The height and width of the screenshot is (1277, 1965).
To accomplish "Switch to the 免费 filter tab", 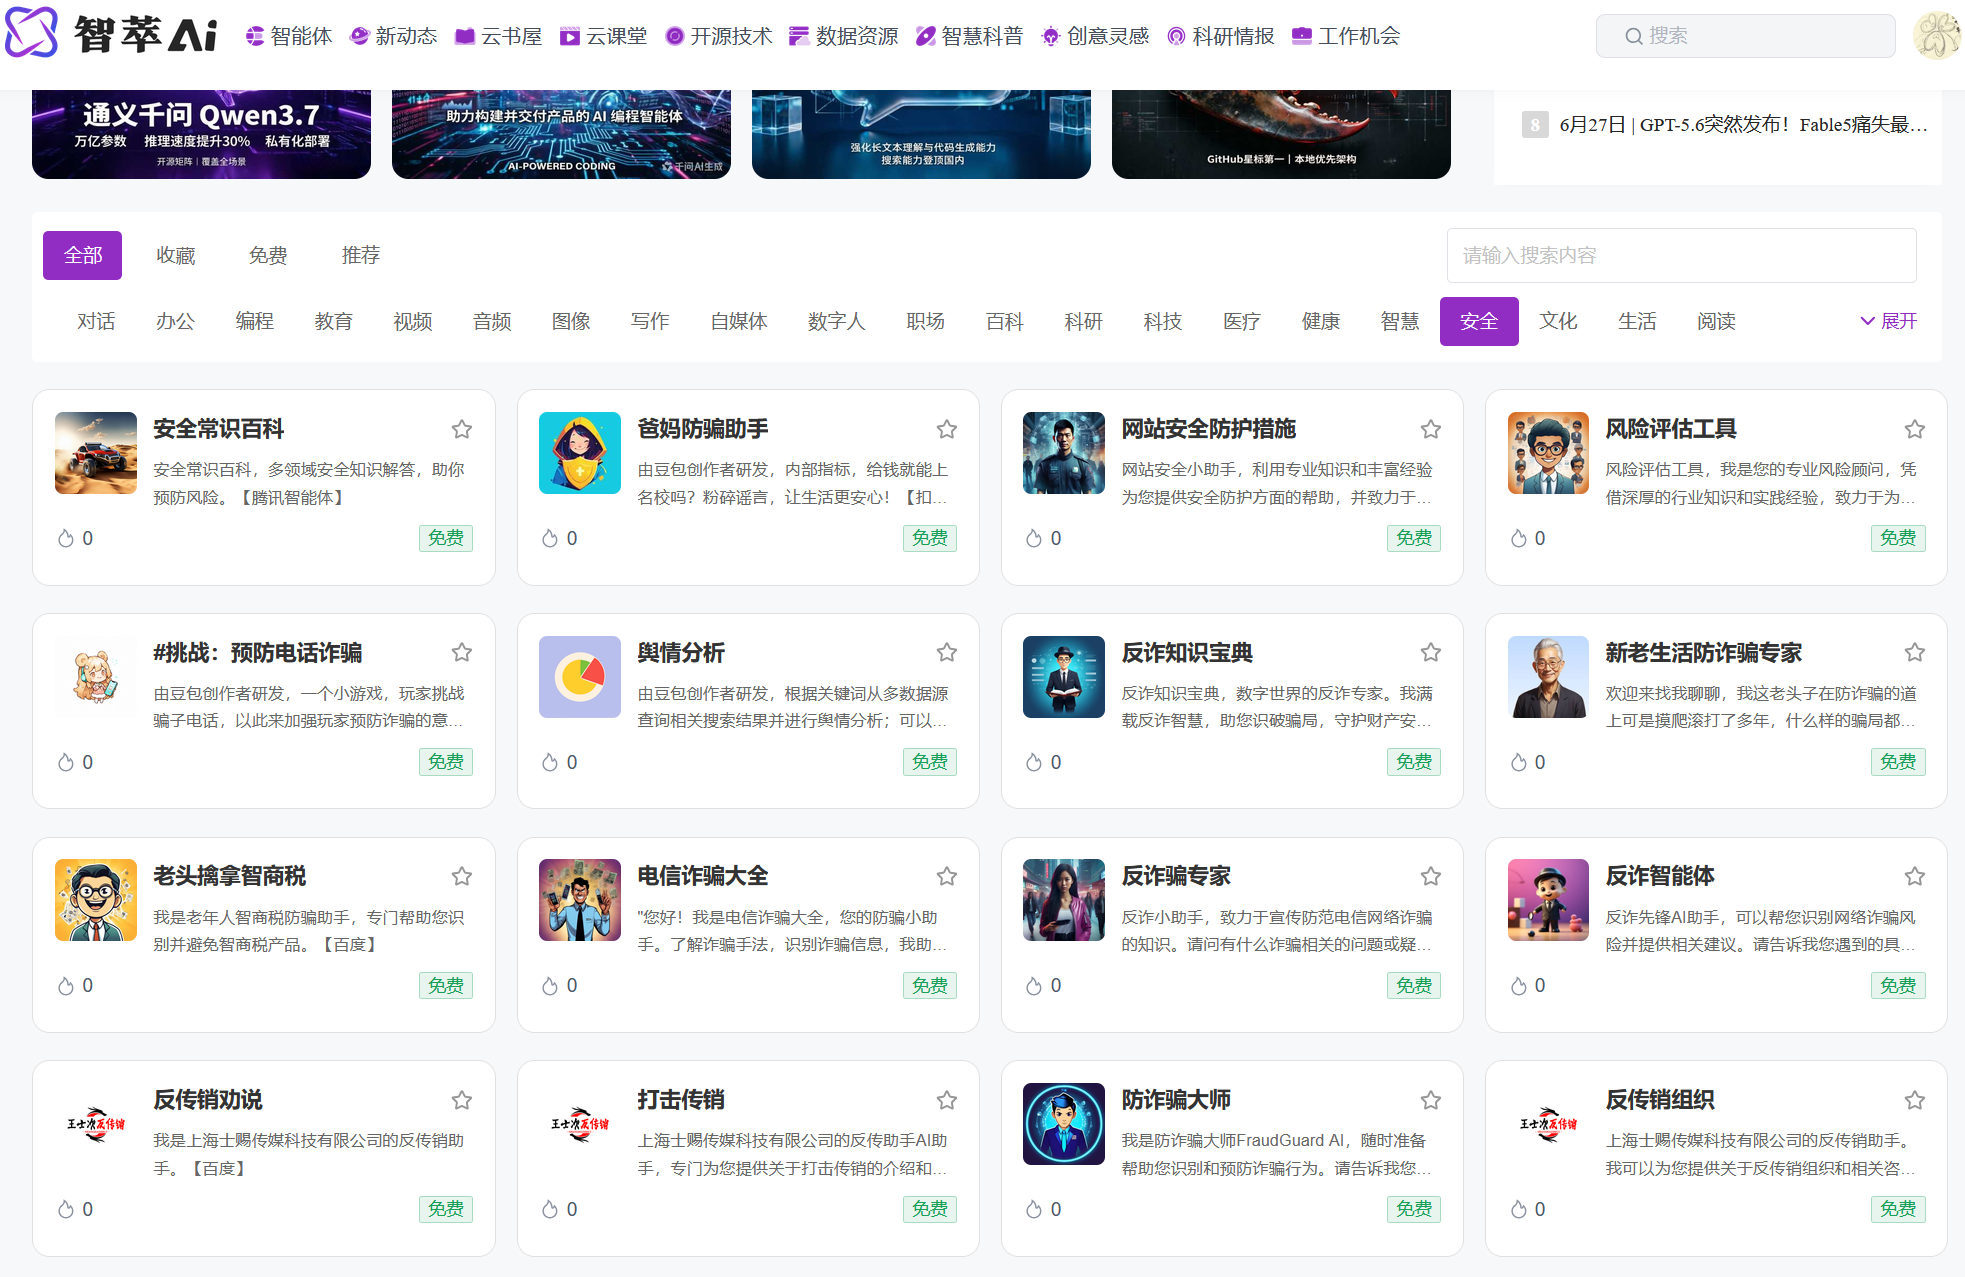I will pyautogui.click(x=268, y=255).
